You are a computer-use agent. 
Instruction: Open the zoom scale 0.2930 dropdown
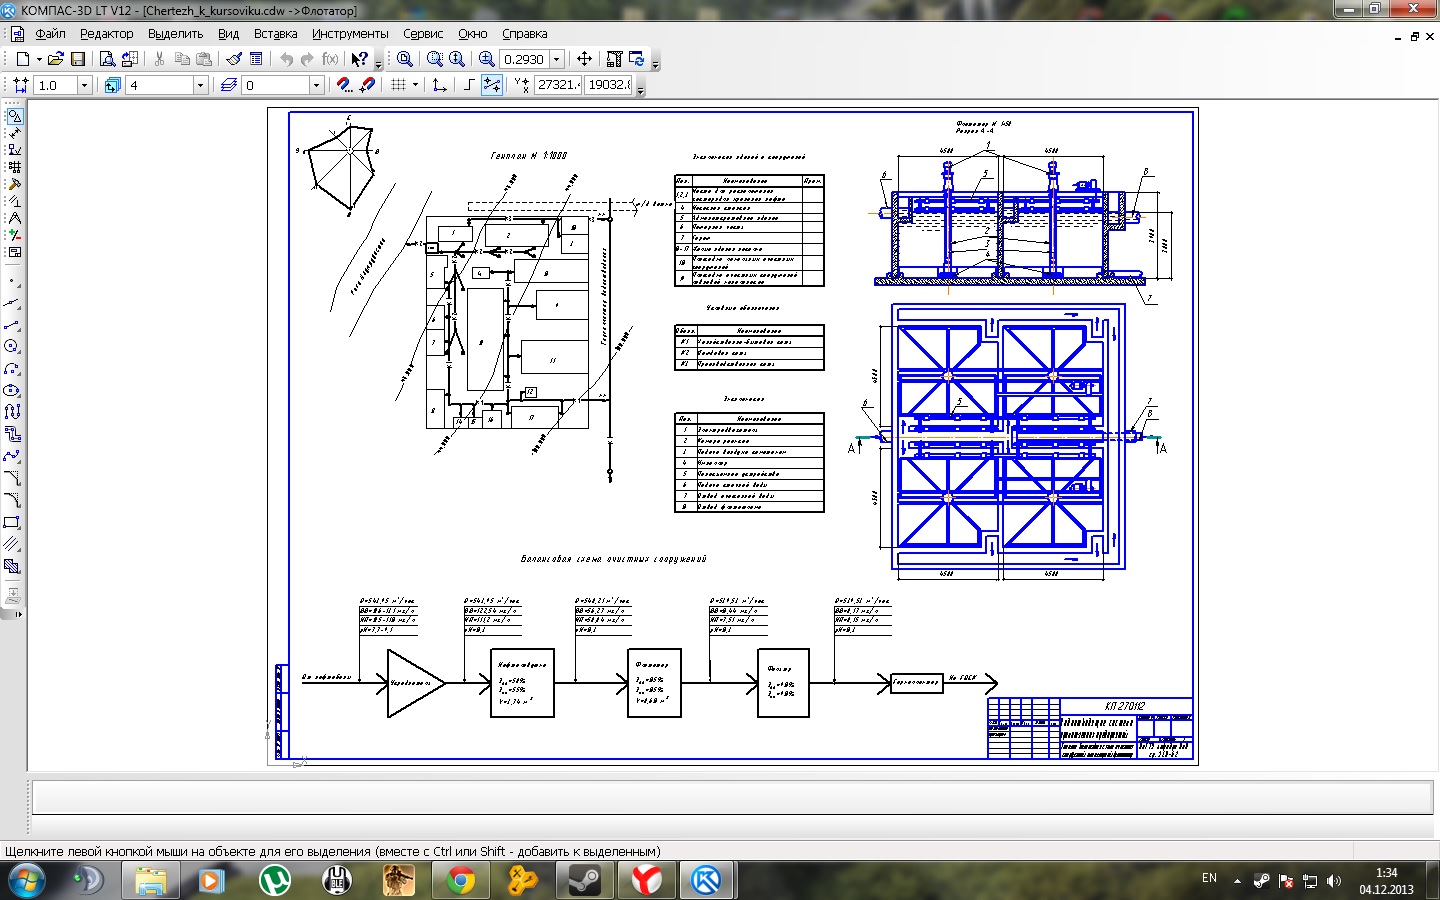click(x=557, y=59)
